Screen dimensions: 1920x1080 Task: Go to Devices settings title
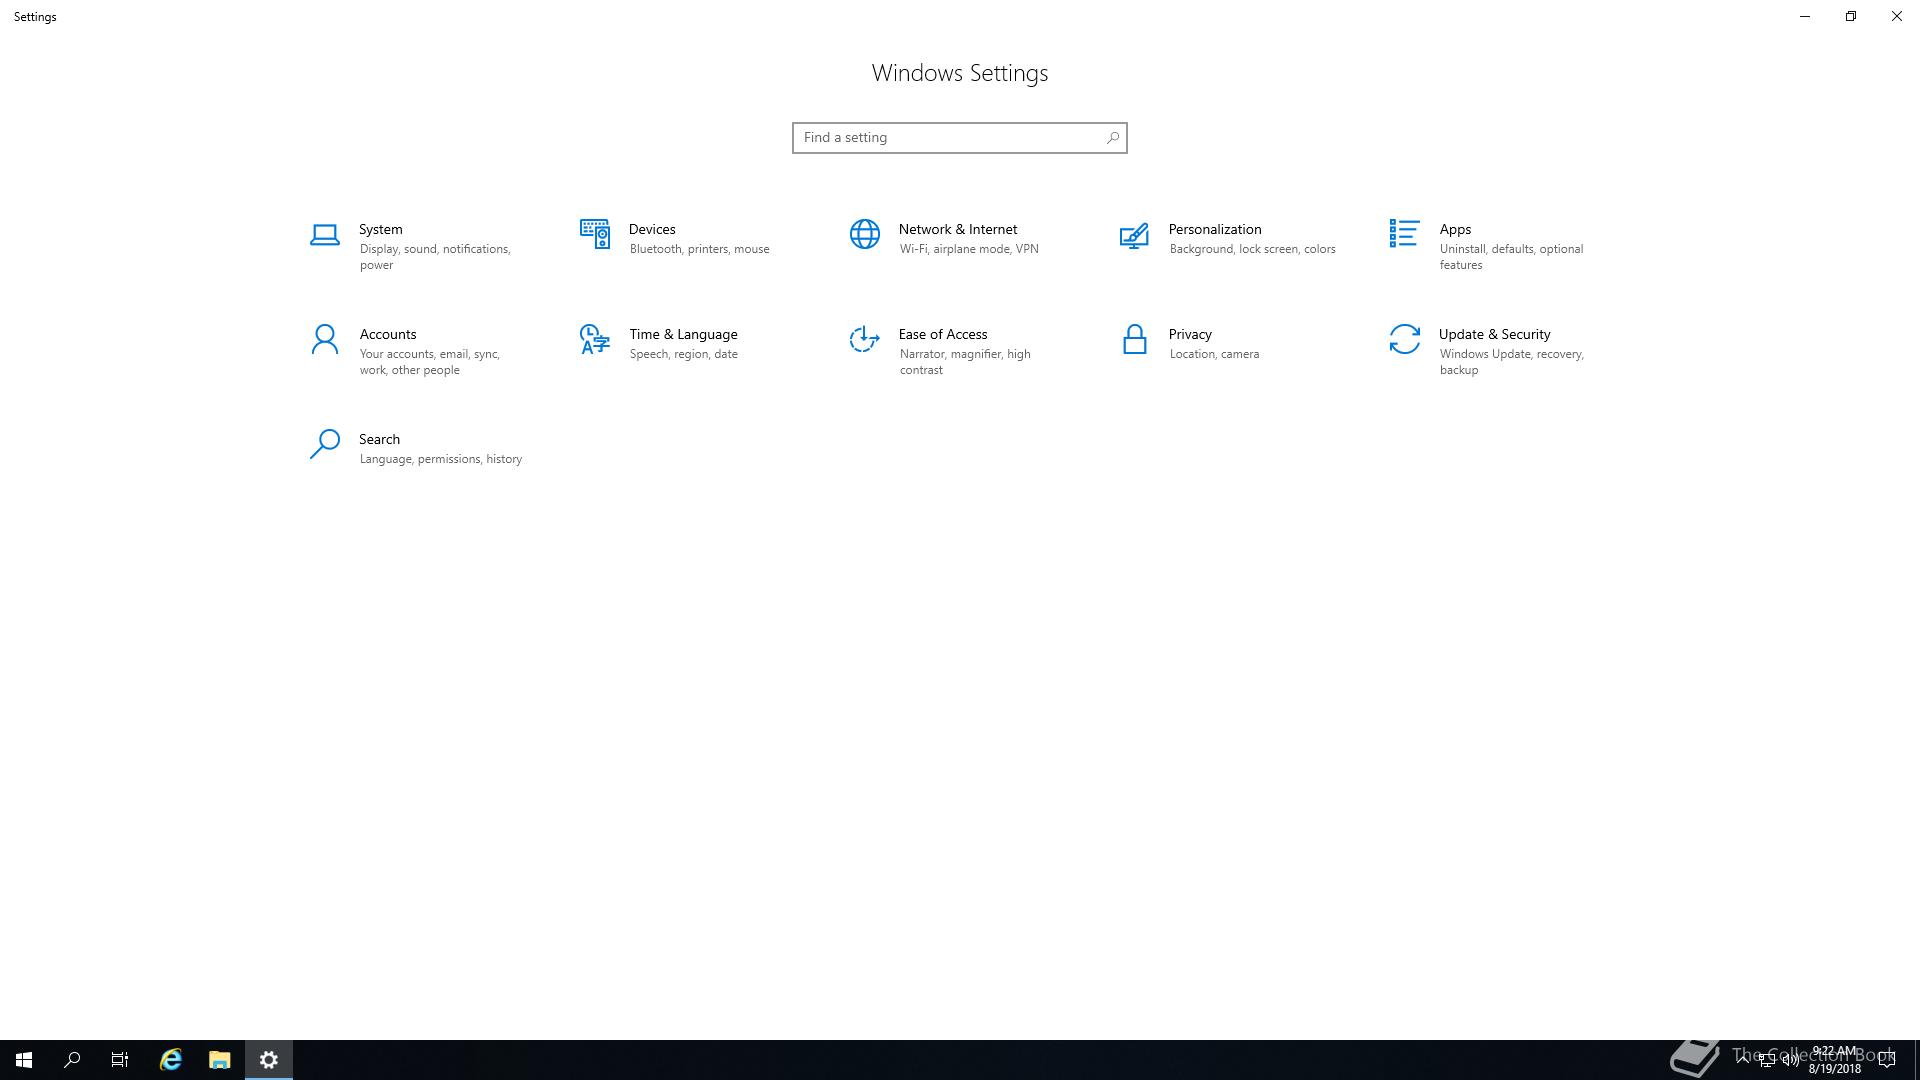652,229
